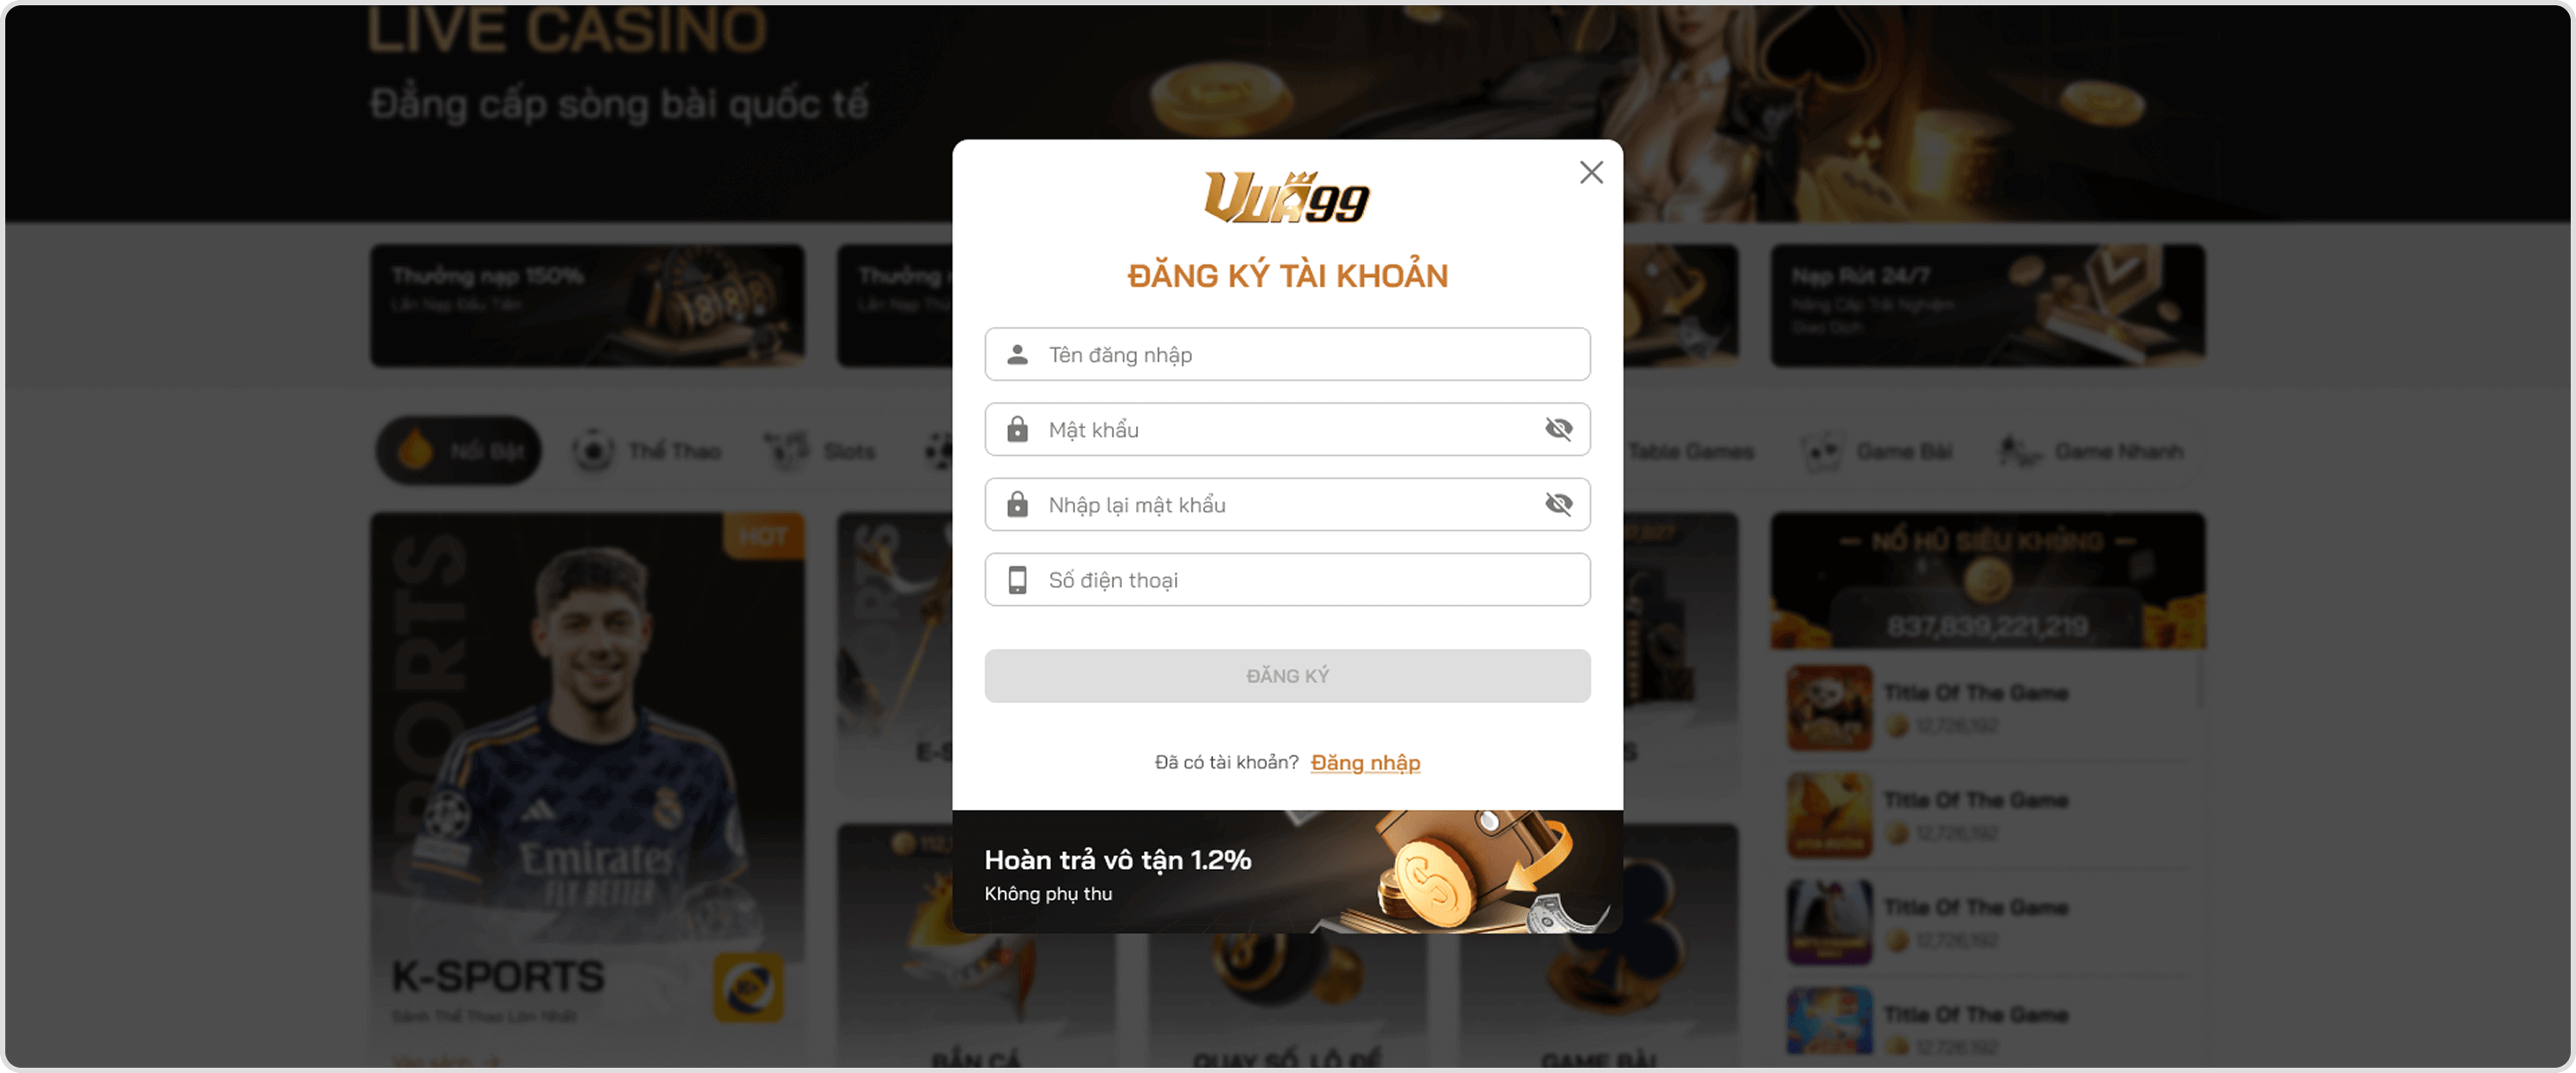Show the password in Nhập lại mật khẩu
This screenshot has height=1073, width=2576.
click(1558, 504)
